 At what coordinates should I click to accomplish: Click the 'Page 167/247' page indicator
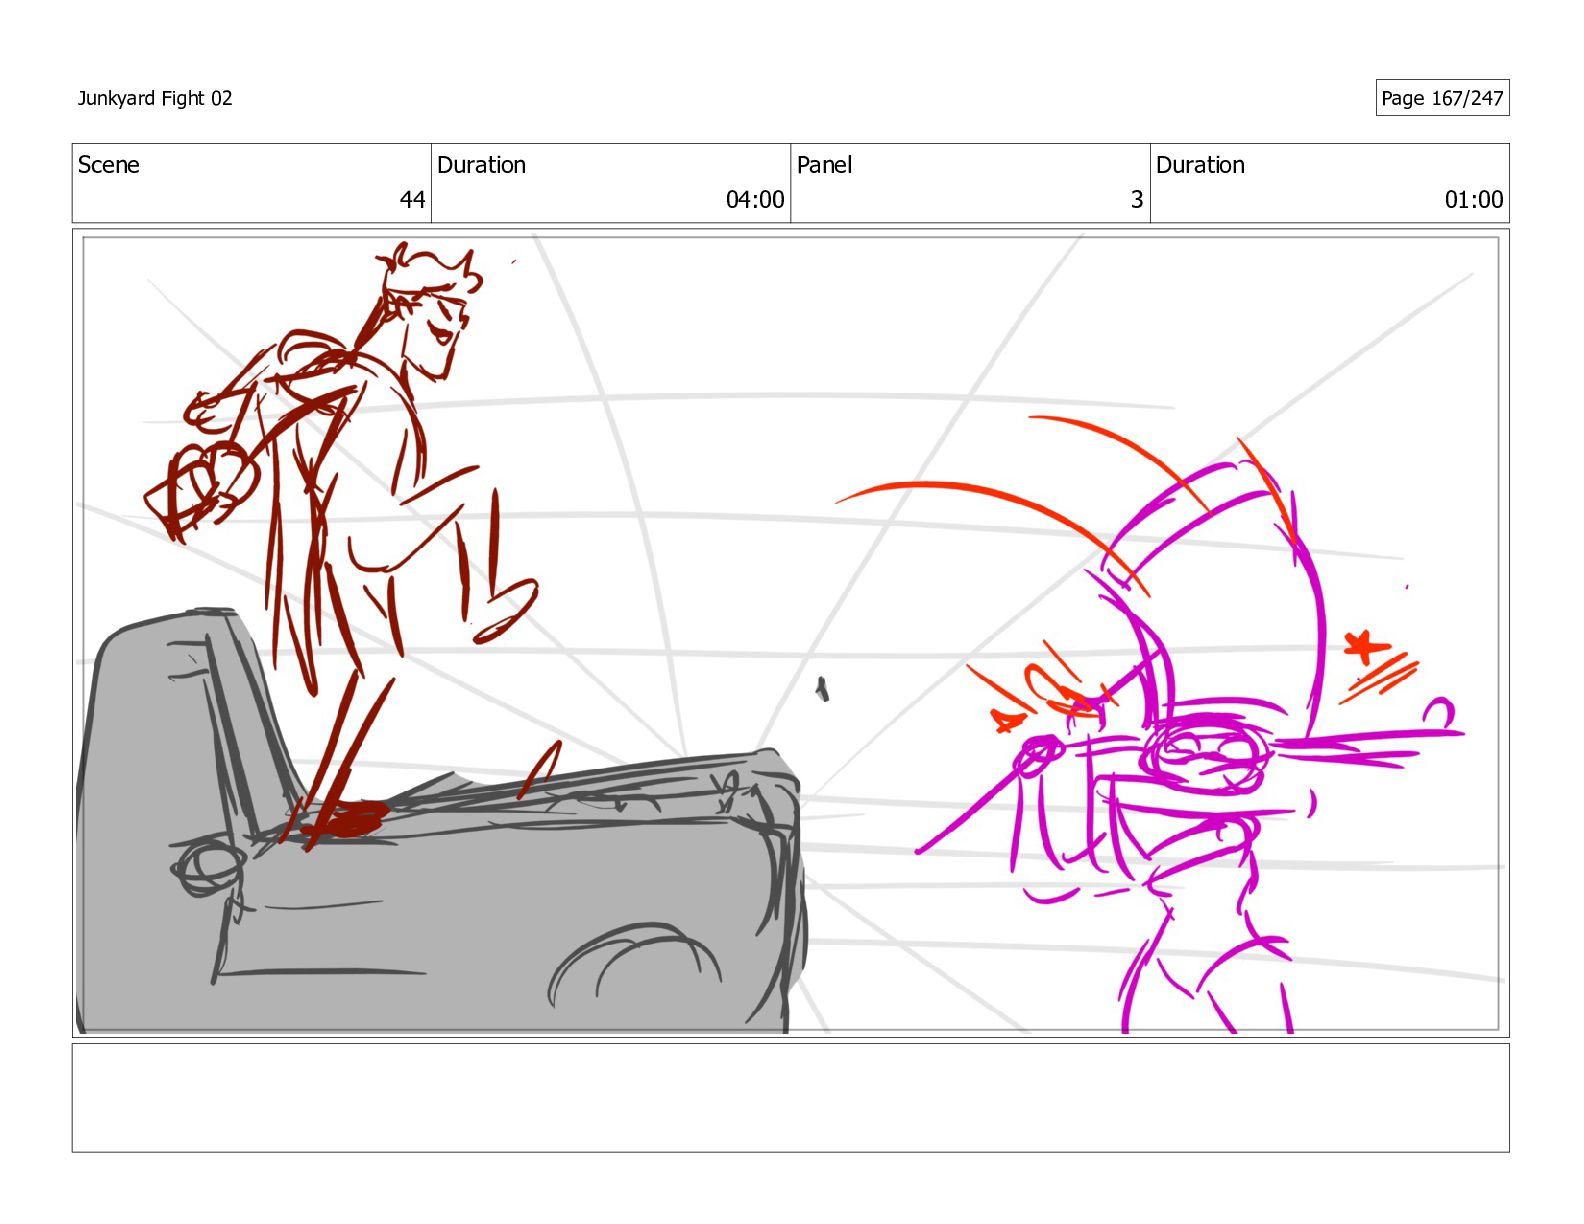1442,98
